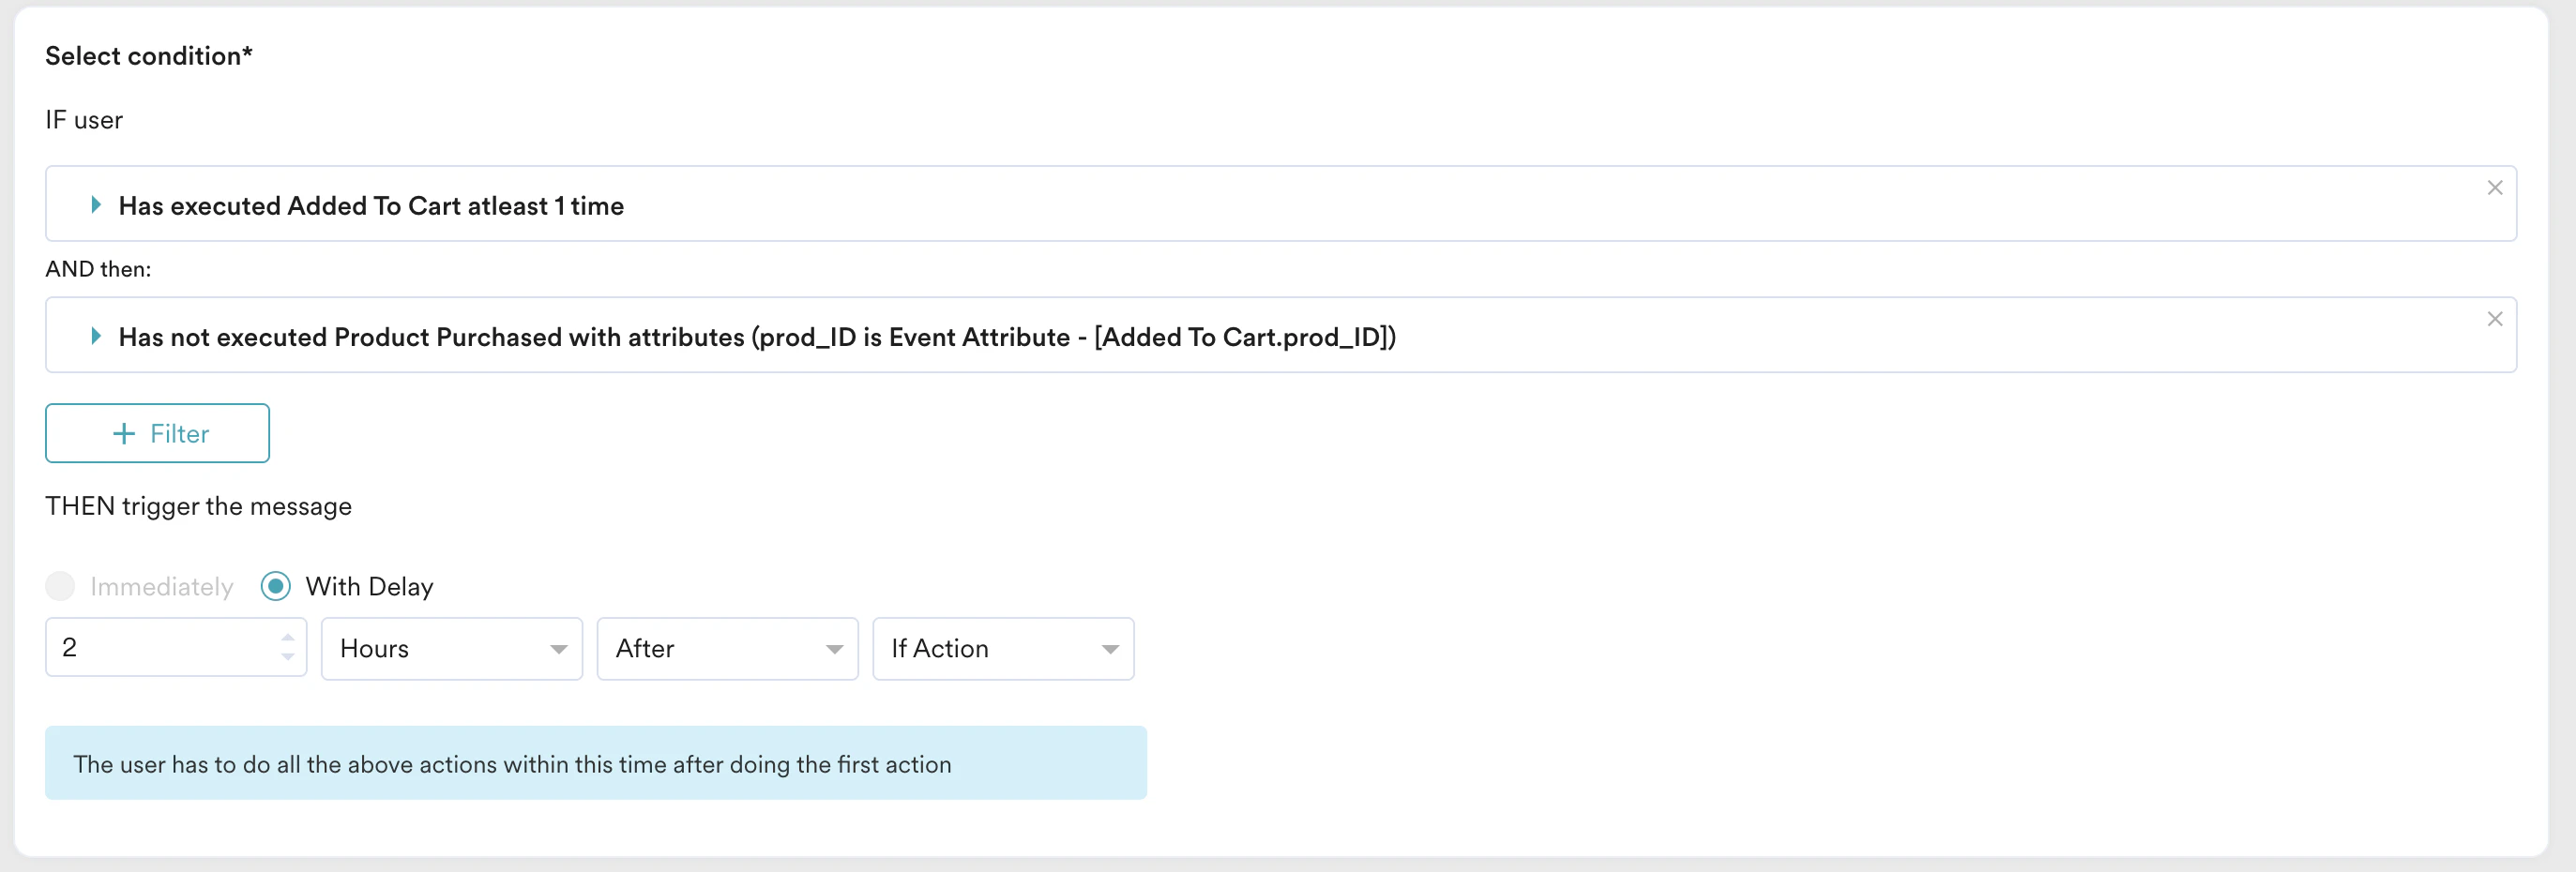Select the Immediately radio option
This screenshot has height=872, width=2576.
coord(61,586)
